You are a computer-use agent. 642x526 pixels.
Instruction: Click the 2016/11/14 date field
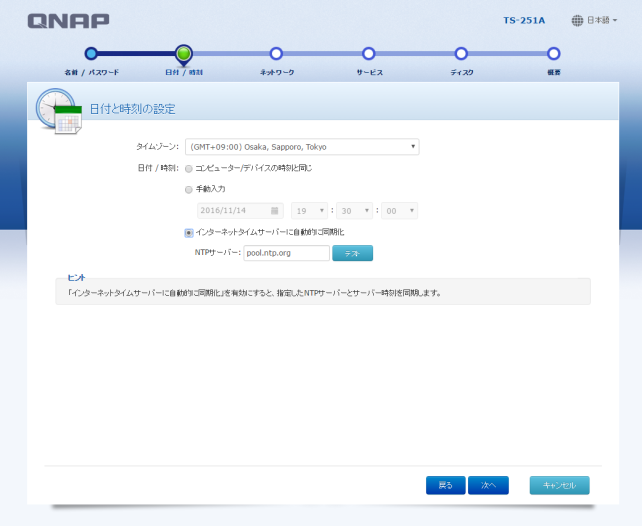pos(240,211)
